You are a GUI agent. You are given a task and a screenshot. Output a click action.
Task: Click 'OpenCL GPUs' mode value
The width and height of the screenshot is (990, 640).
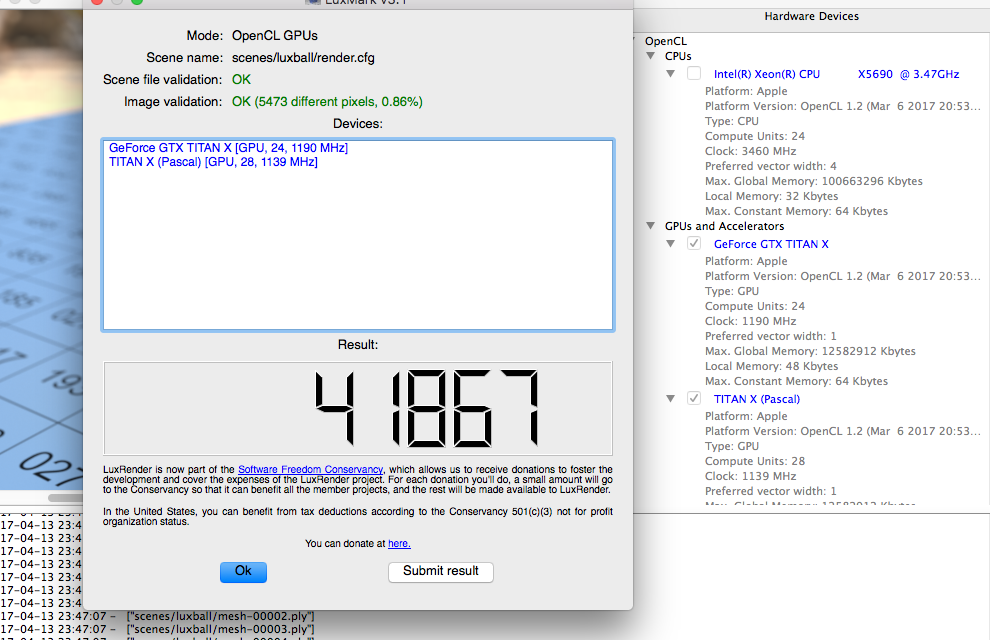click(275, 36)
